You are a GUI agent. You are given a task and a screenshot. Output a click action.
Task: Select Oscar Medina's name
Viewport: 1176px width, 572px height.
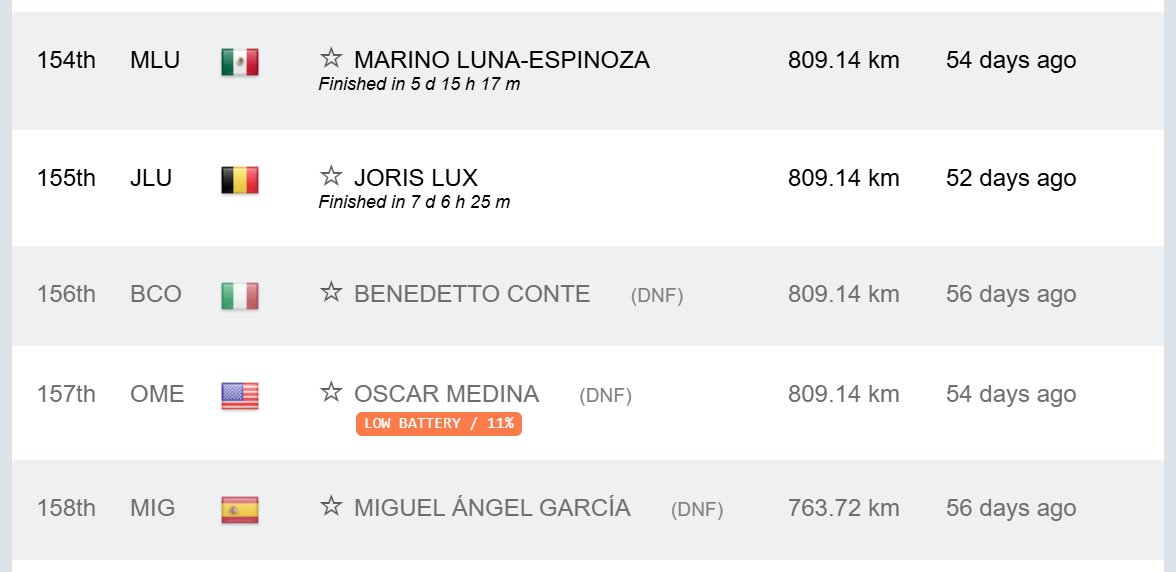tap(446, 394)
